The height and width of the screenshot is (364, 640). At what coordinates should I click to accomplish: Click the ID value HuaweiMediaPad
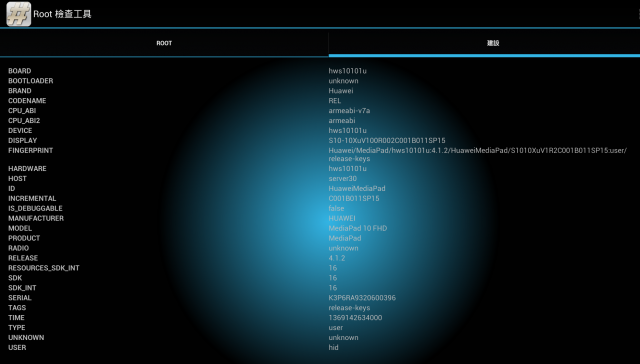click(x=357, y=189)
